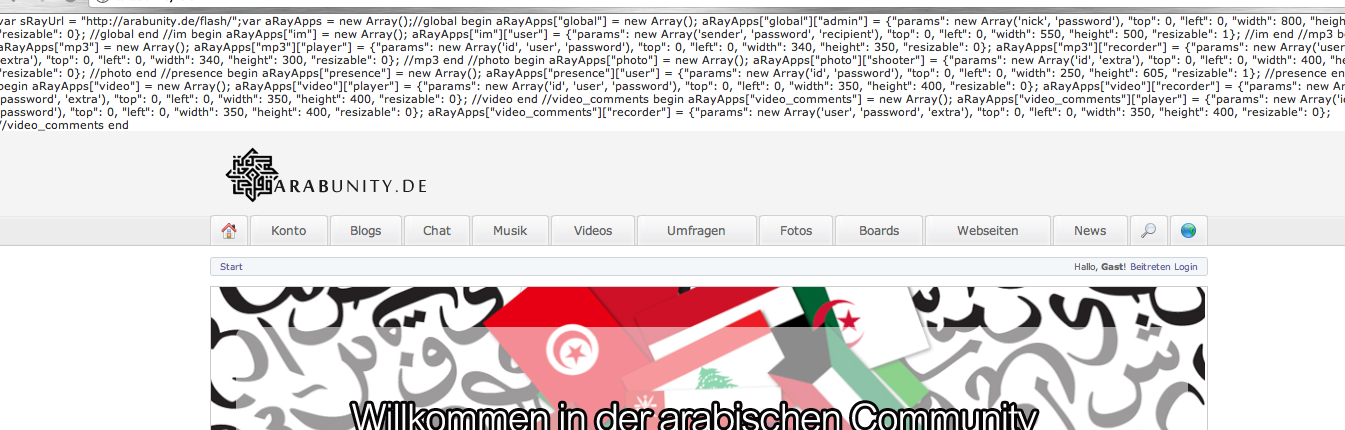1345x430 pixels.
Task: Open the News menu item
Action: (x=1090, y=230)
